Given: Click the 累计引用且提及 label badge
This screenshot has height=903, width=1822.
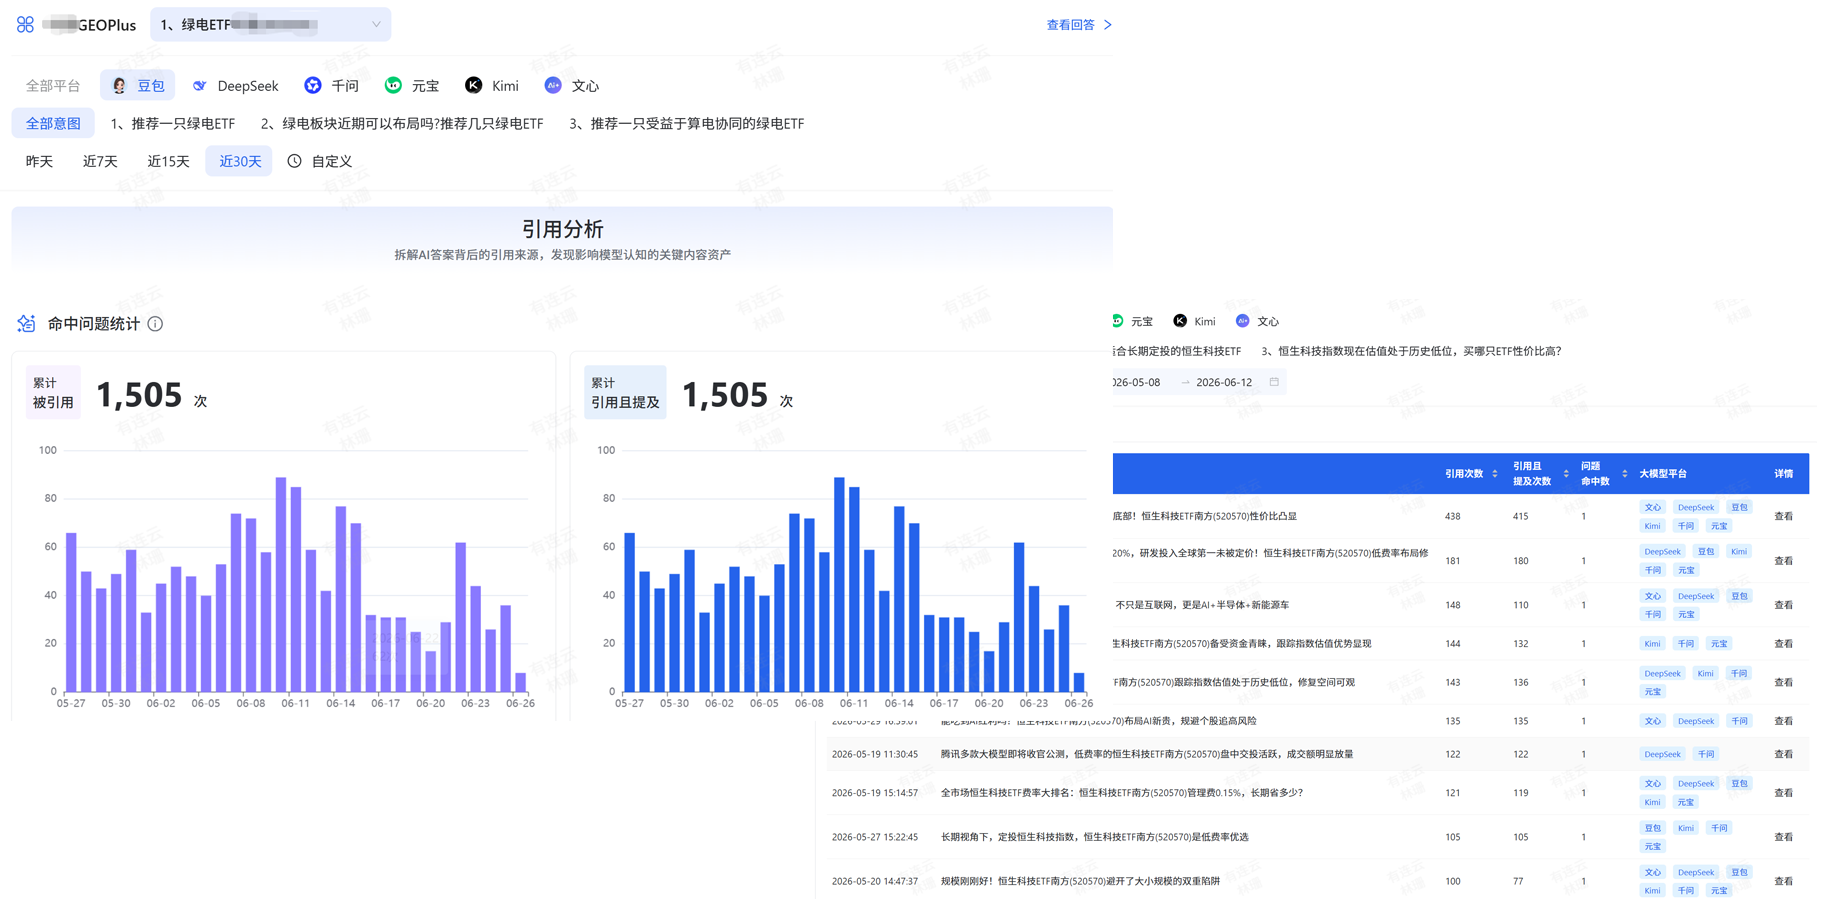Looking at the screenshot, I should (625, 392).
